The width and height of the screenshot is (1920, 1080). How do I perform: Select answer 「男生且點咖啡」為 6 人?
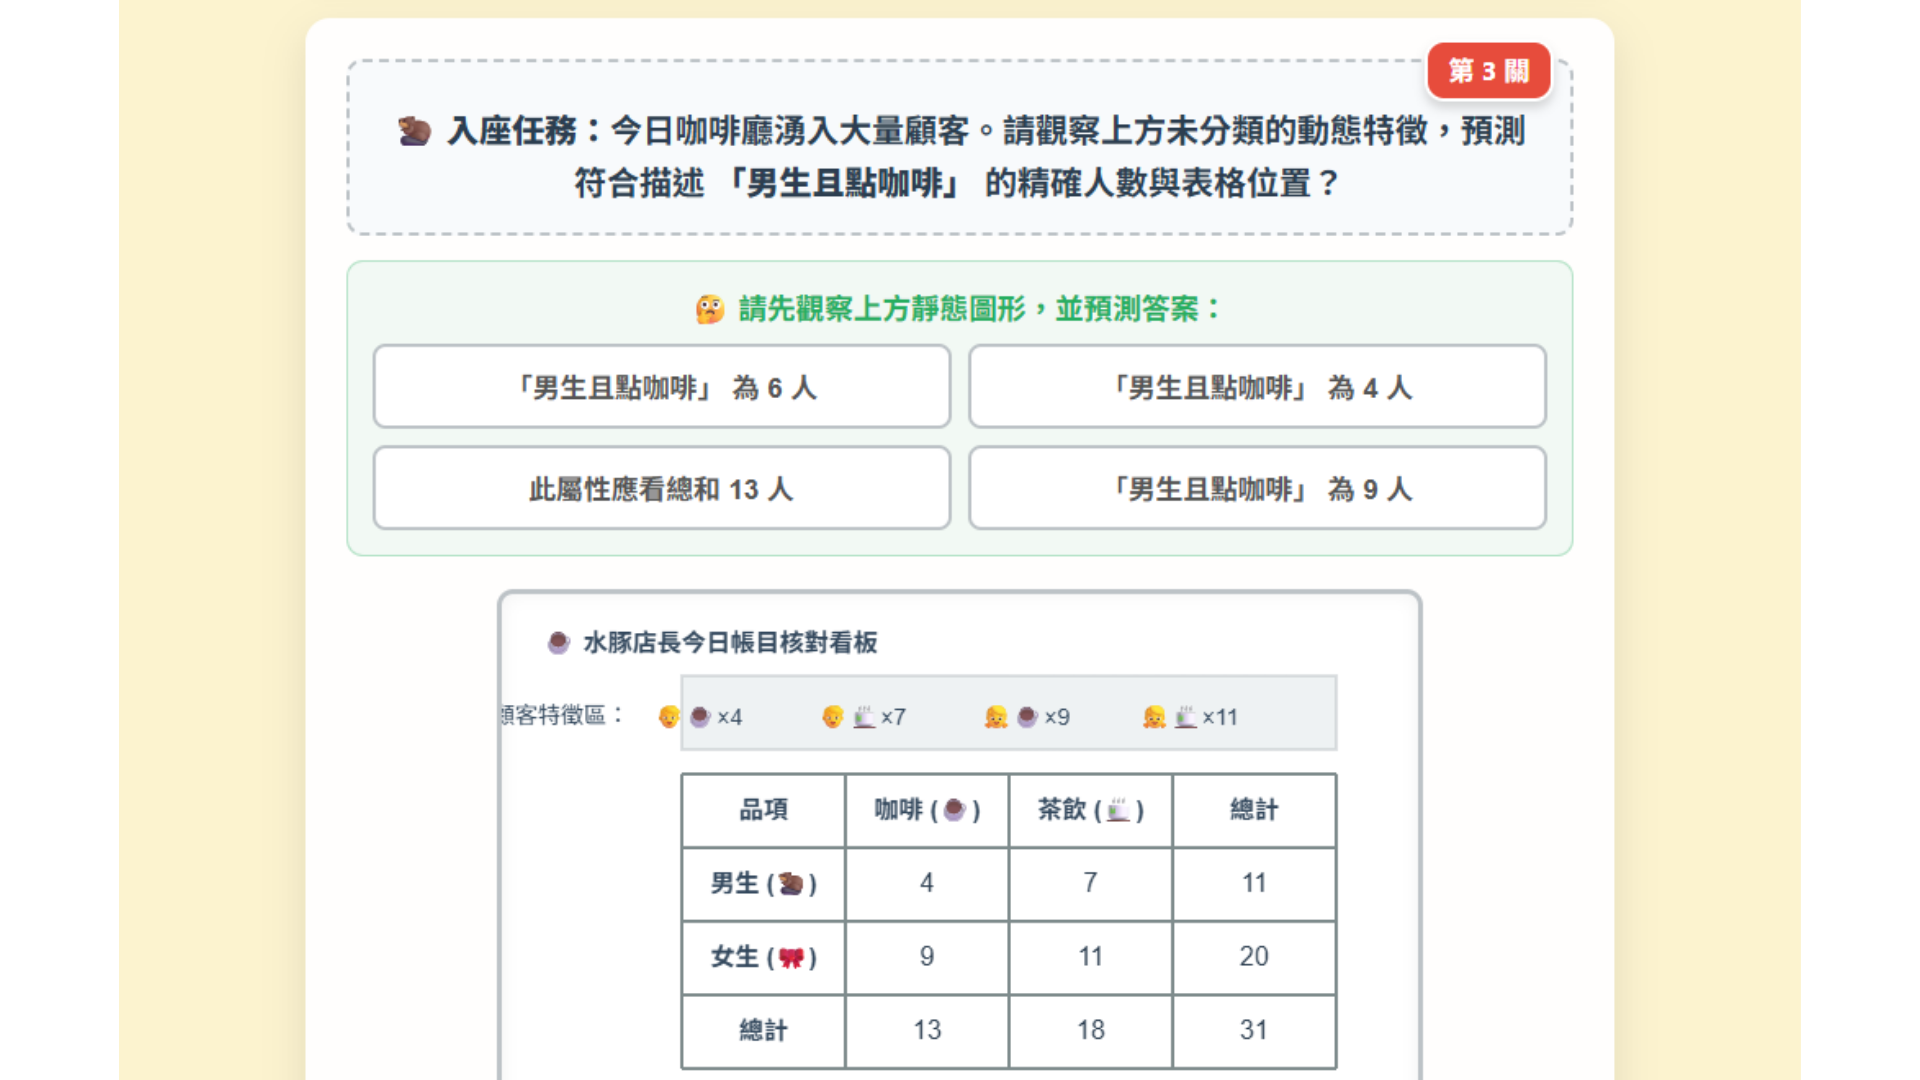(x=661, y=387)
